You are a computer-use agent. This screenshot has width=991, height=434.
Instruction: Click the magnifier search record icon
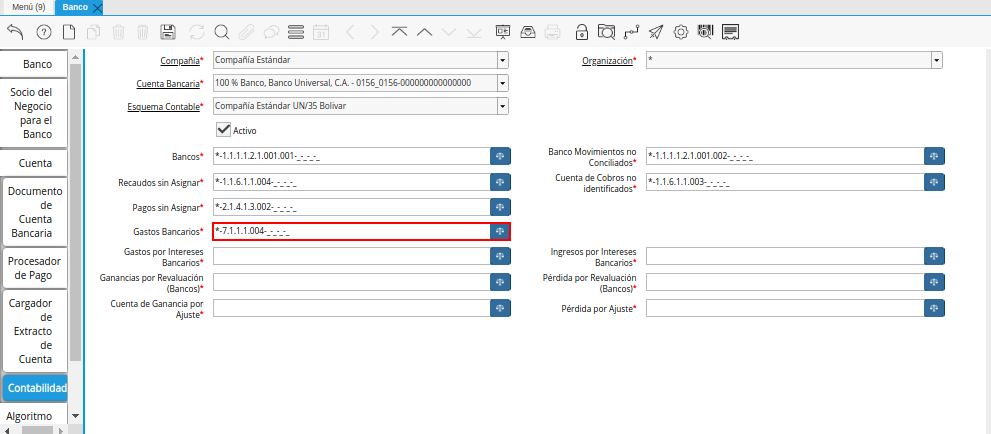[x=221, y=32]
